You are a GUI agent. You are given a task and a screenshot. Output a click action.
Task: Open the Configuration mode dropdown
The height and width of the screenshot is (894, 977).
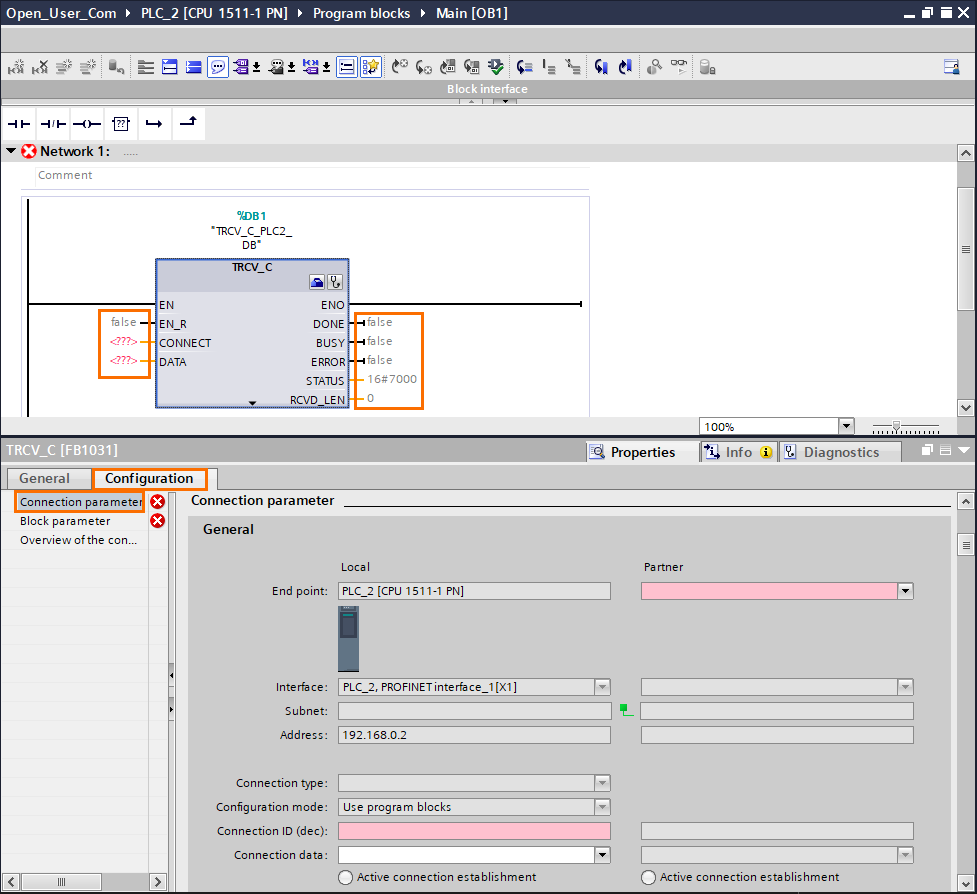point(602,806)
